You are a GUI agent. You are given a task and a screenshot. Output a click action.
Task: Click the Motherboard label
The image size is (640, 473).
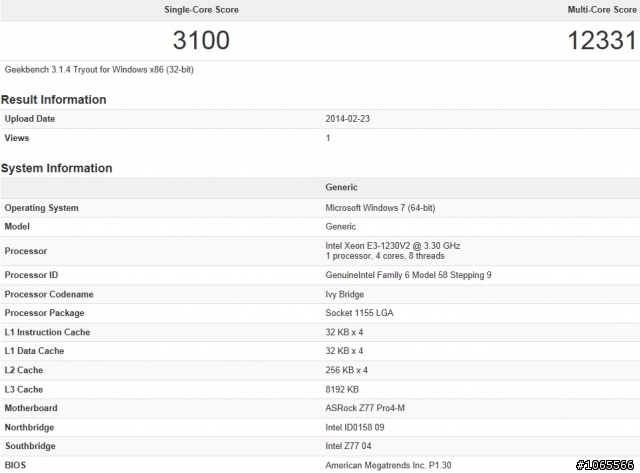pyautogui.click(x=31, y=408)
